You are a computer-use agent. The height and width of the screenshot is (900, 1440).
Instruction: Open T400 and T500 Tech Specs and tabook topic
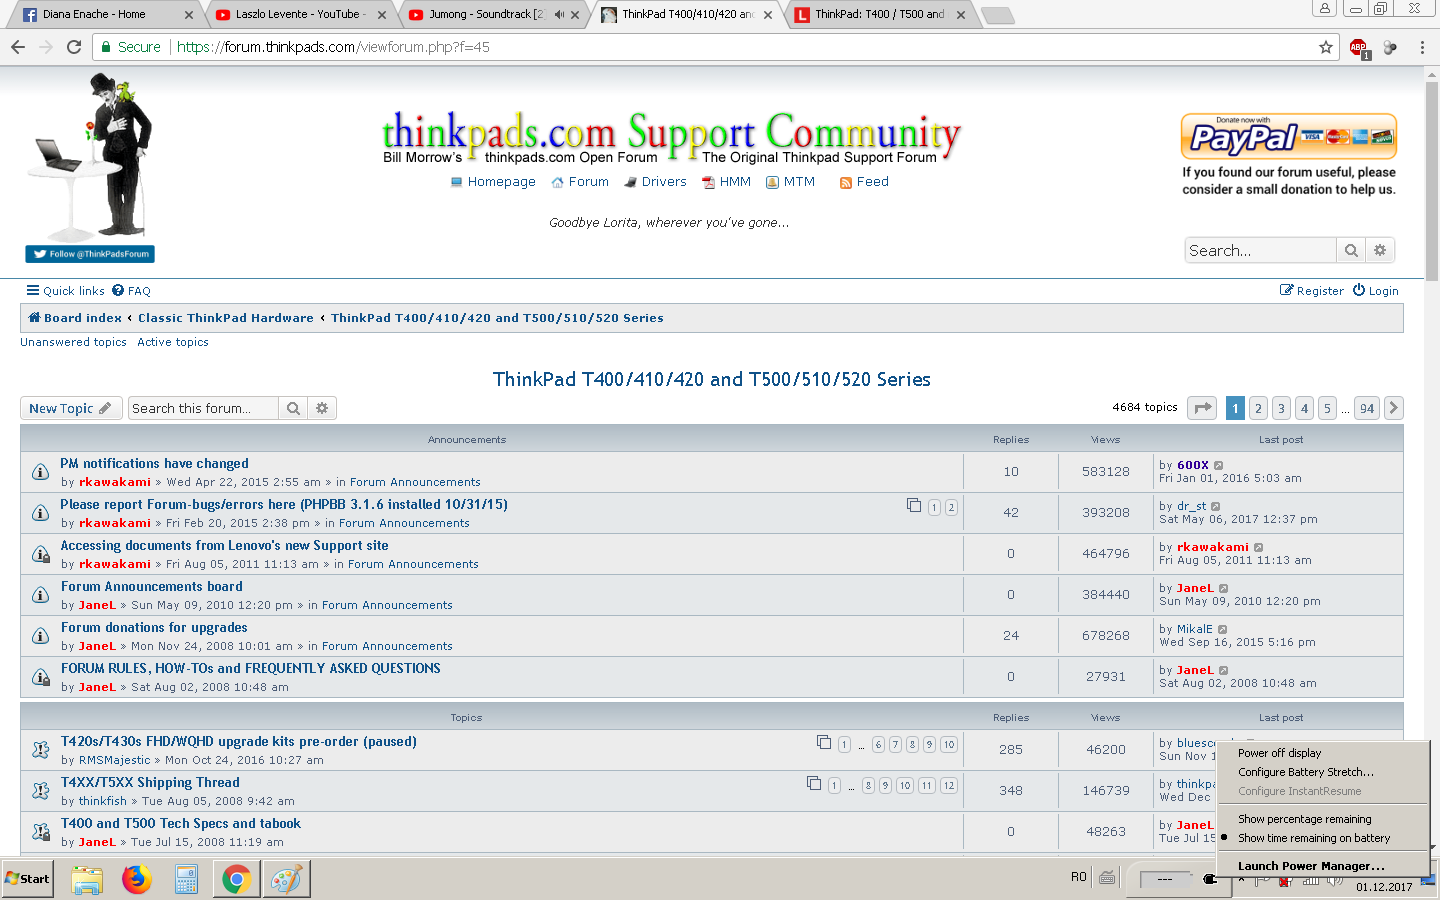click(181, 824)
